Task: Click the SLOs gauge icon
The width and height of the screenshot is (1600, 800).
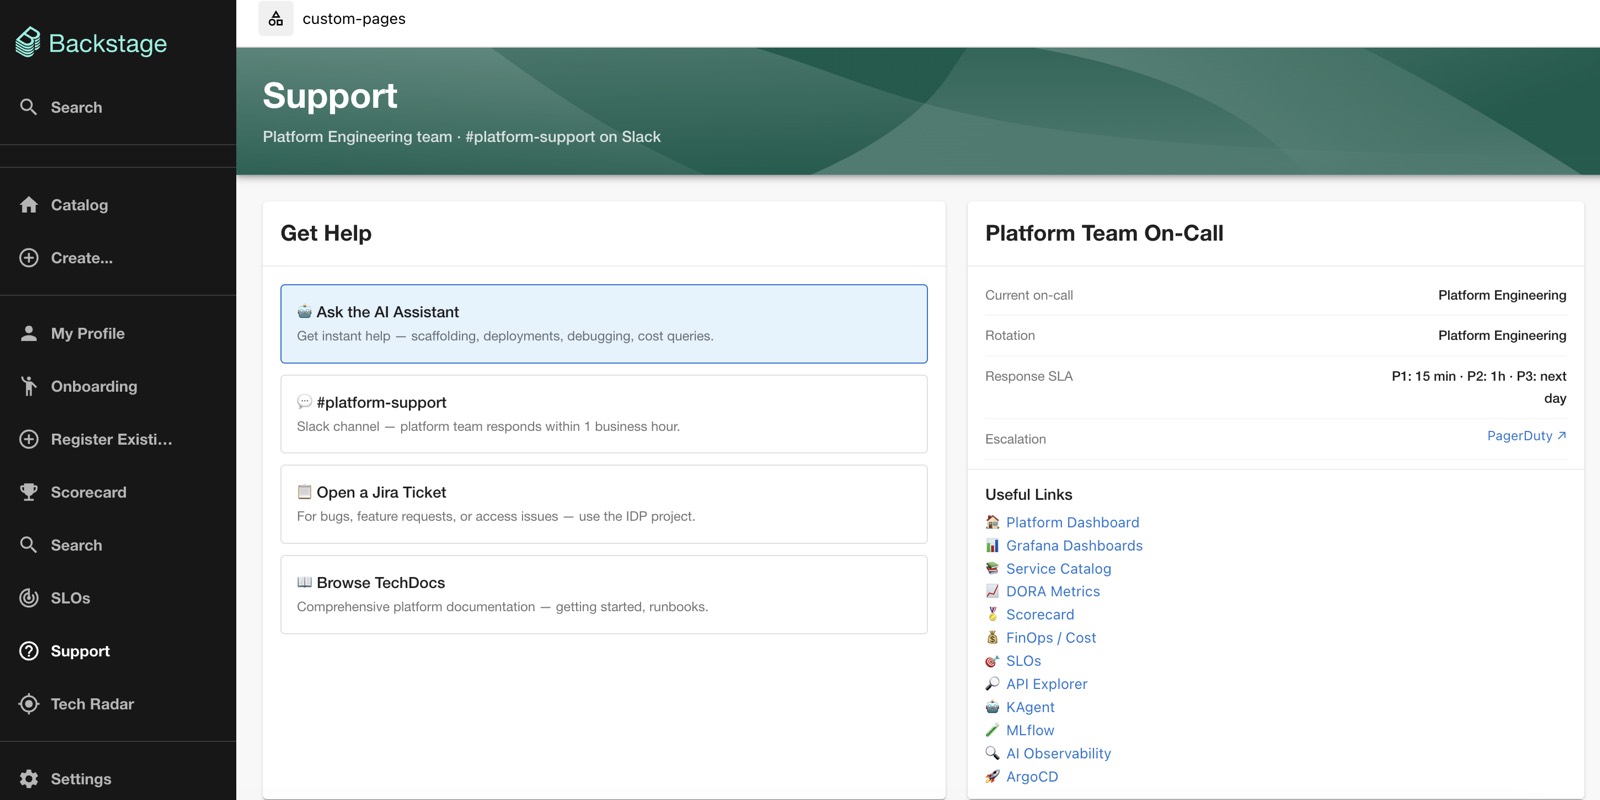Action: [x=29, y=598]
